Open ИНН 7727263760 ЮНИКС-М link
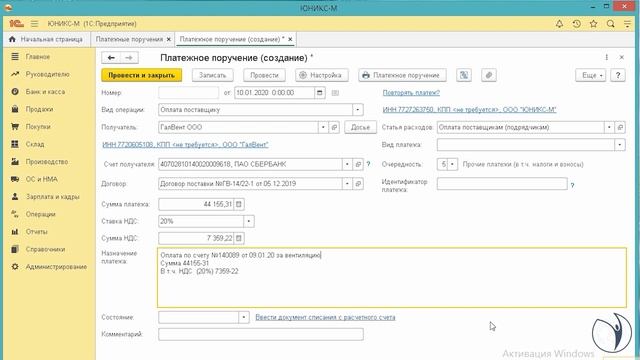Screen dimensions: 640x360 (469, 109)
